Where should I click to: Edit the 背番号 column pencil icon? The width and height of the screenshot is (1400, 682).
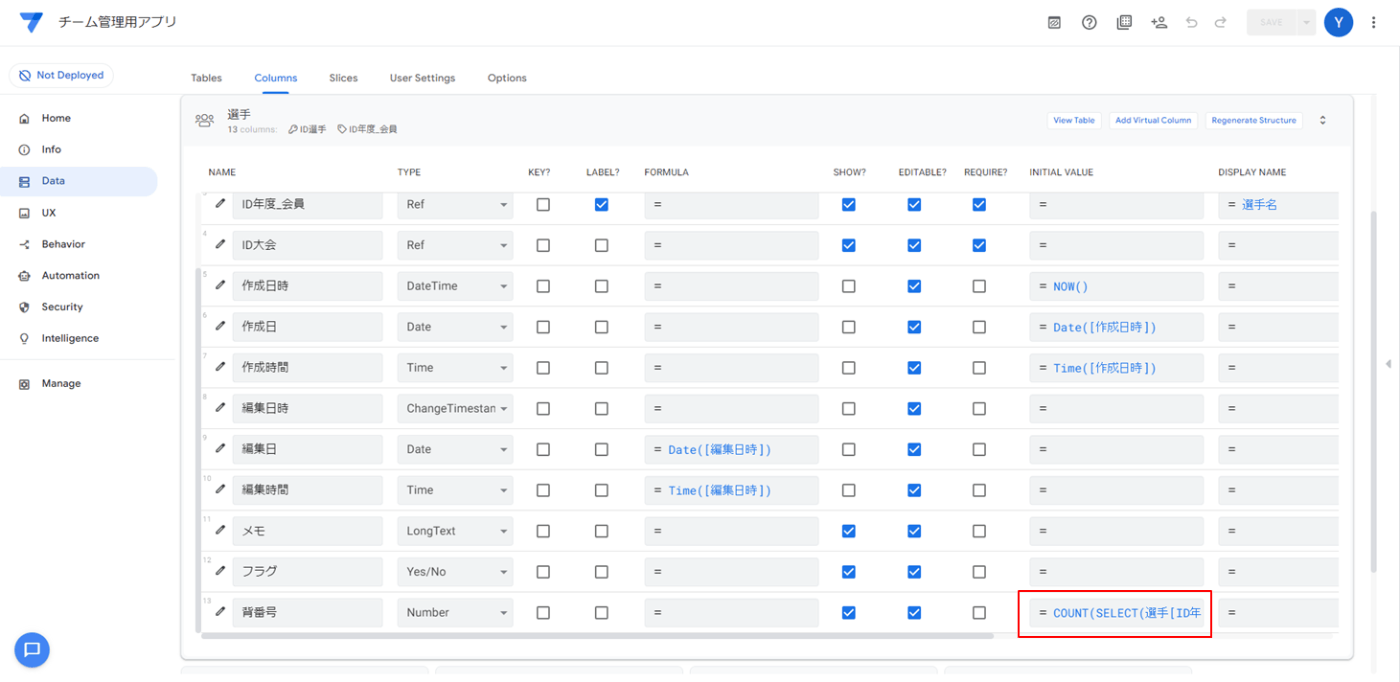pos(220,612)
